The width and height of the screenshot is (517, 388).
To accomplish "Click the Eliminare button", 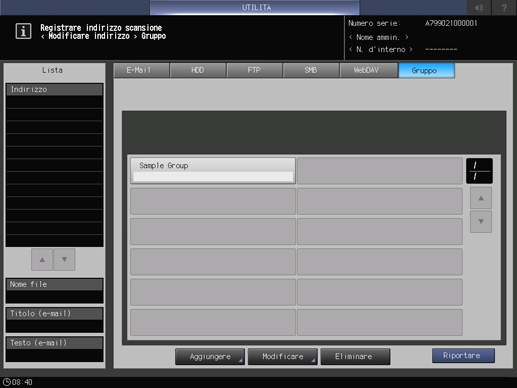I will pos(355,357).
